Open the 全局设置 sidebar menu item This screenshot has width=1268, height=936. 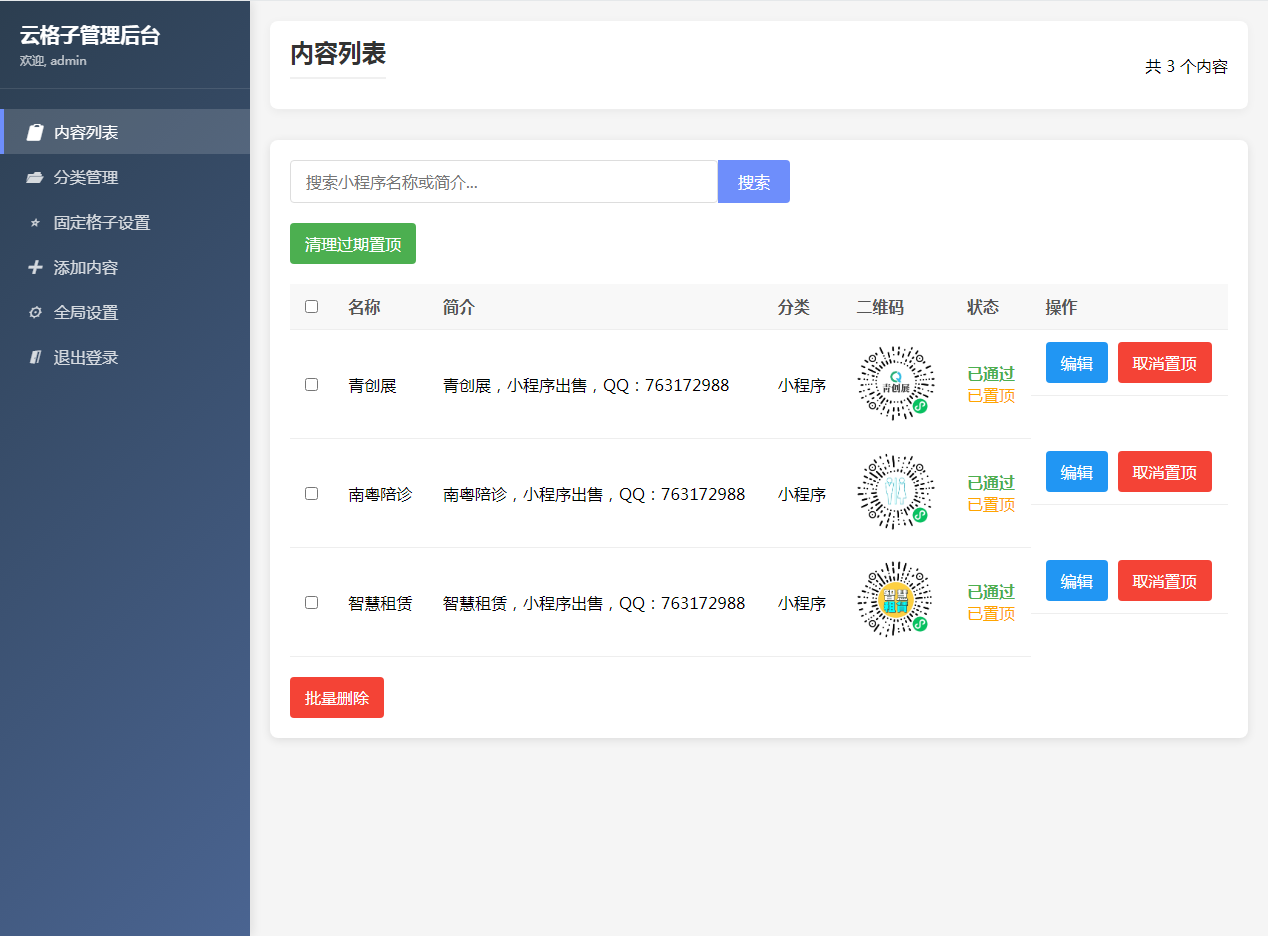click(x=86, y=313)
